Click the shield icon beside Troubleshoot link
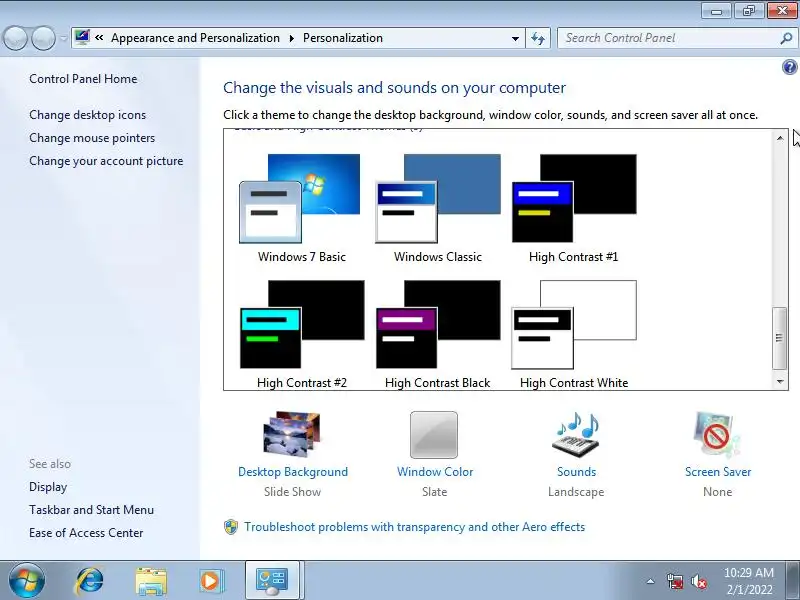The image size is (800, 600). pos(231,527)
